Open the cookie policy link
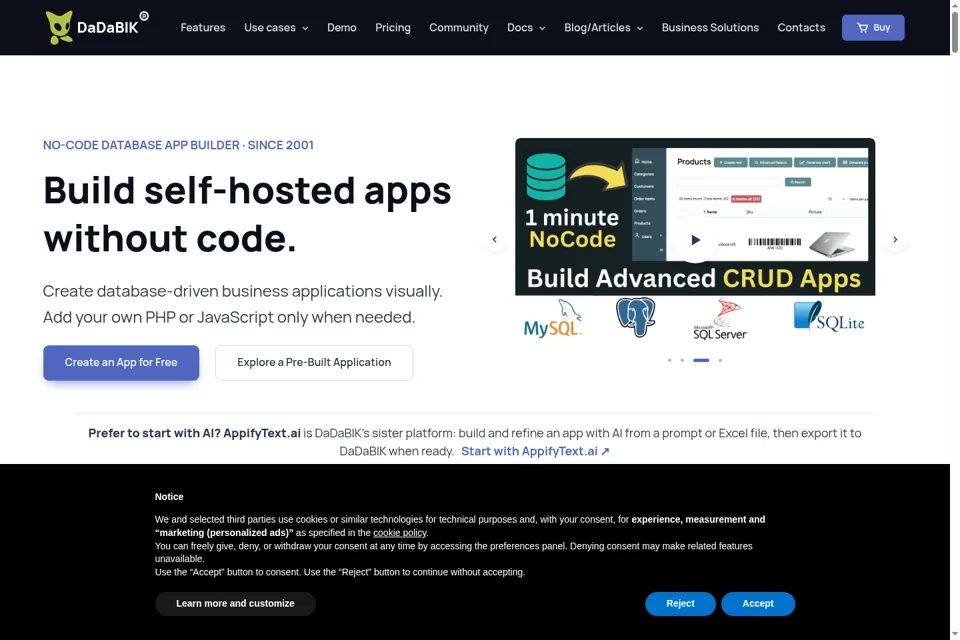The height and width of the screenshot is (640, 960). tap(400, 533)
